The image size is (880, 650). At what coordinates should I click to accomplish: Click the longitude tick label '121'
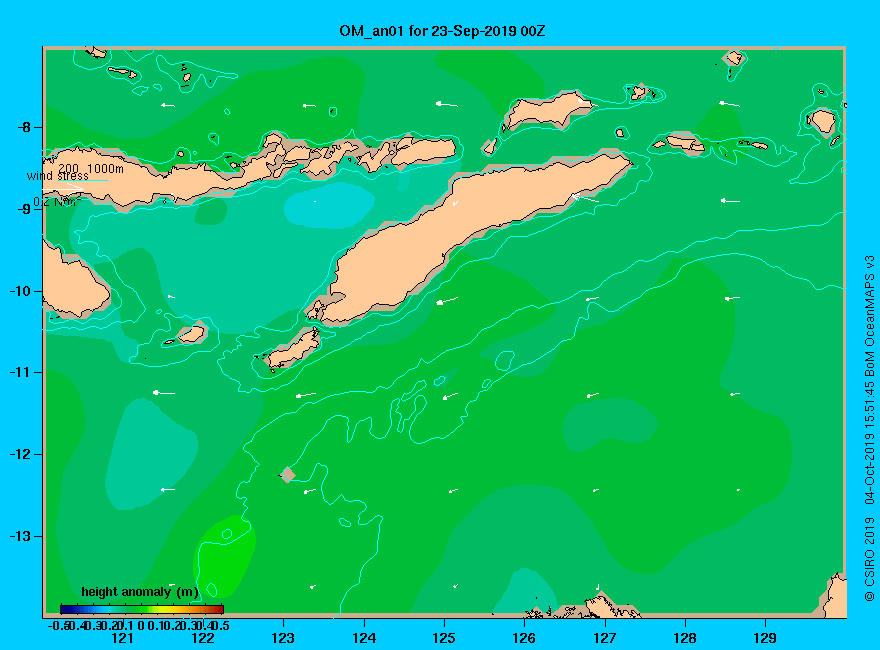pyautogui.click(x=122, y=638)
